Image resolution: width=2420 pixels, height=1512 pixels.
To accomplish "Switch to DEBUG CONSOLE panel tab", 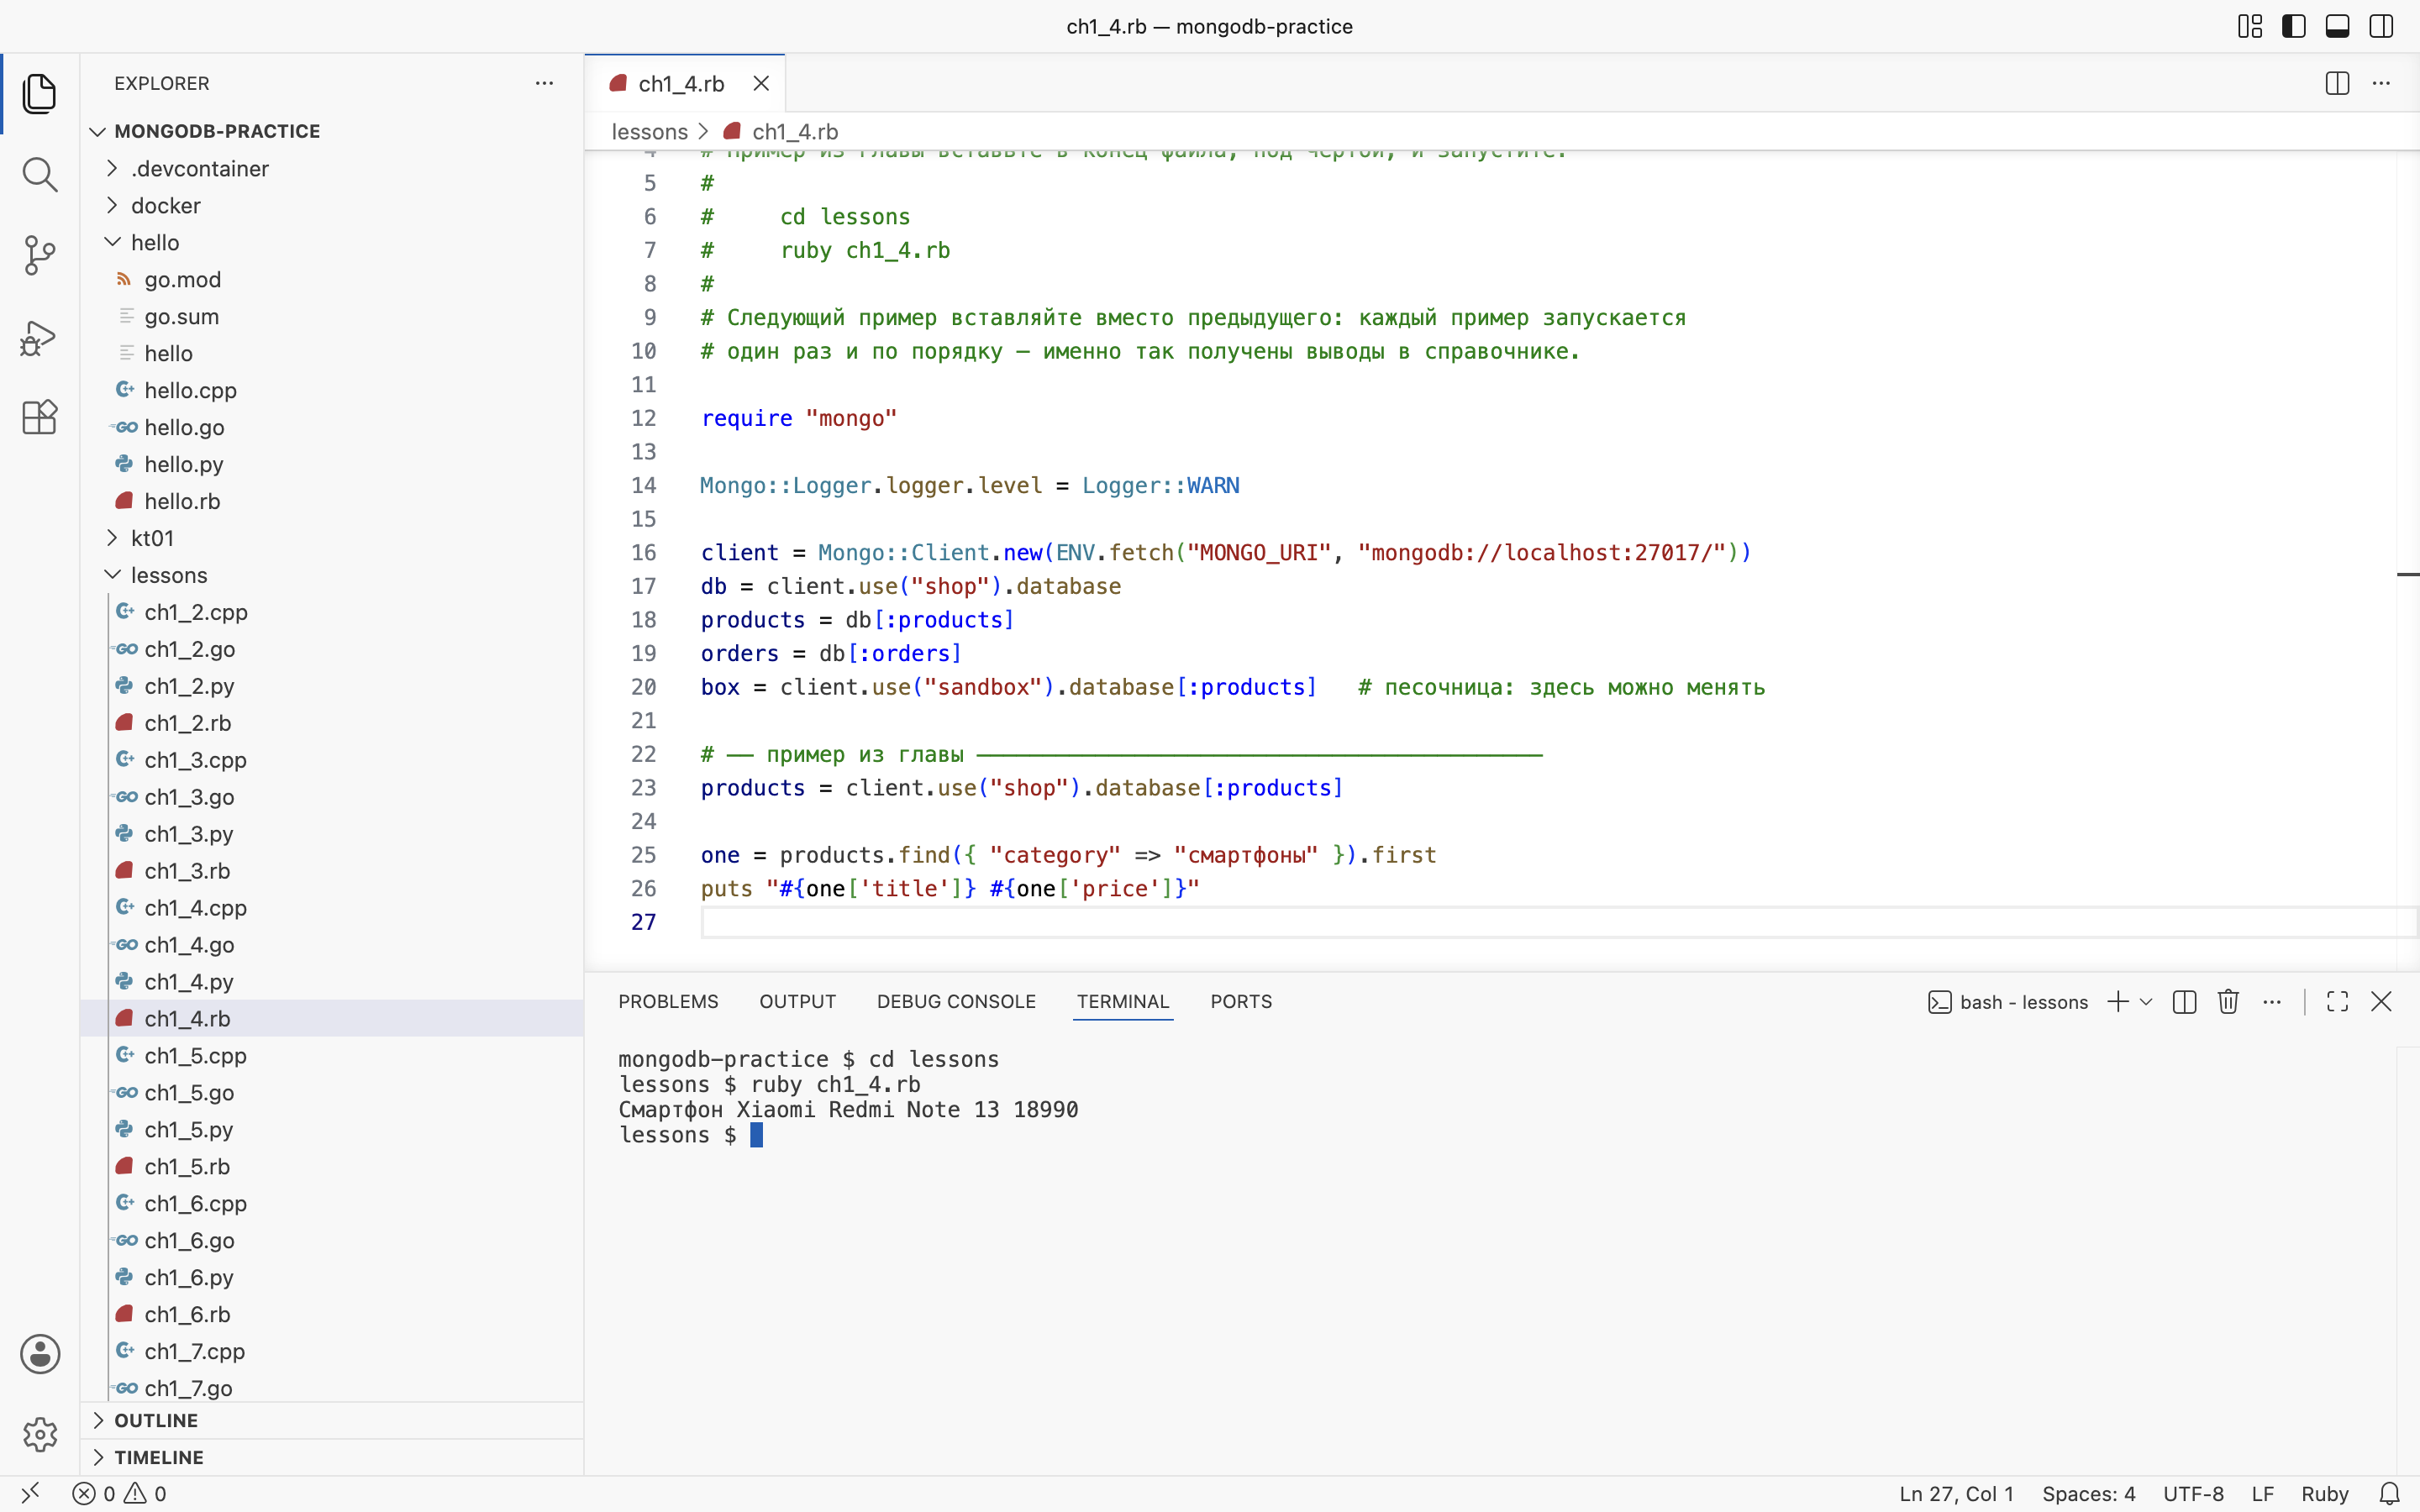I will coord(956,1001).
